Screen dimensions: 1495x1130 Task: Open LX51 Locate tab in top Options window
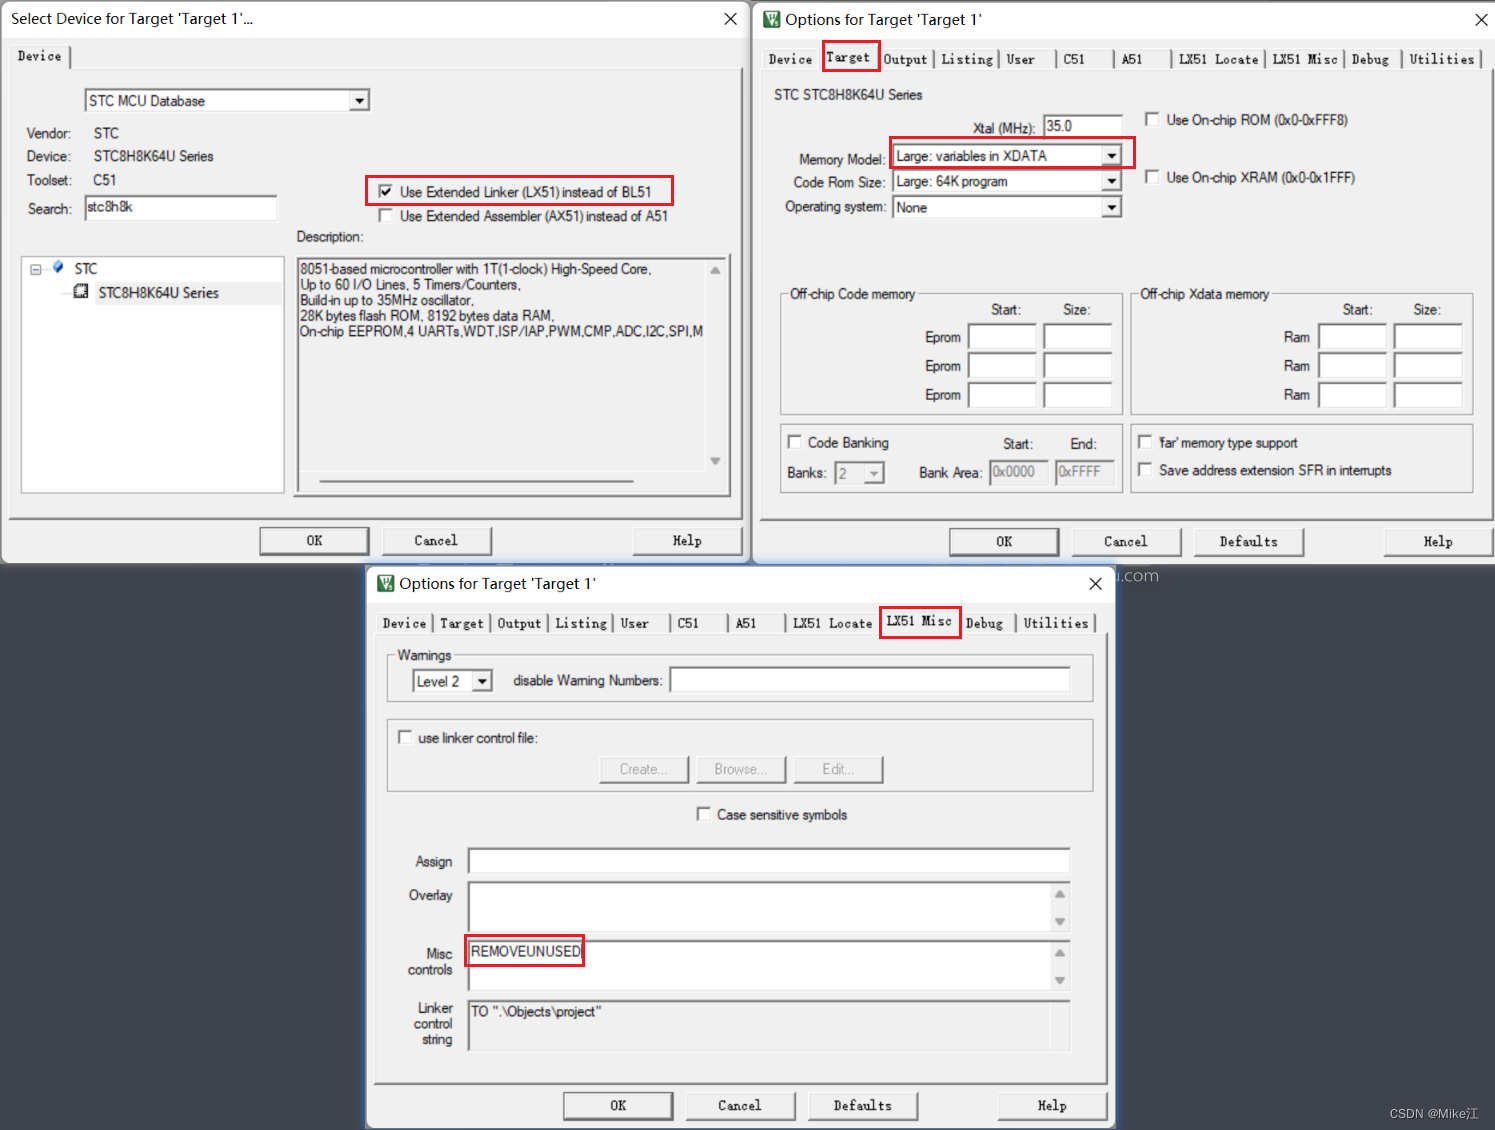pos(1218,60)
